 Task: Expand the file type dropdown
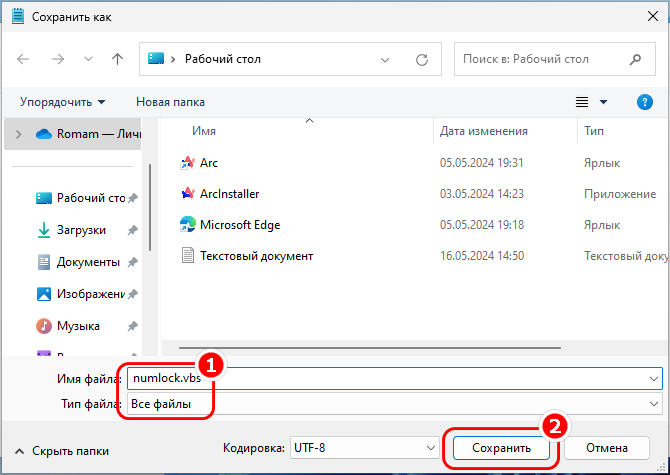coord(653,403)
